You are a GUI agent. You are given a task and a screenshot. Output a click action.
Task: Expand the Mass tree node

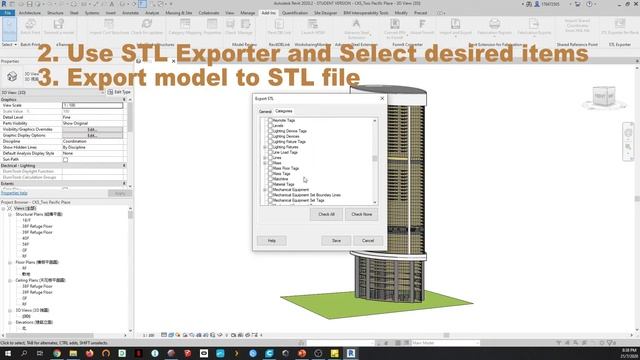[264, 163]
